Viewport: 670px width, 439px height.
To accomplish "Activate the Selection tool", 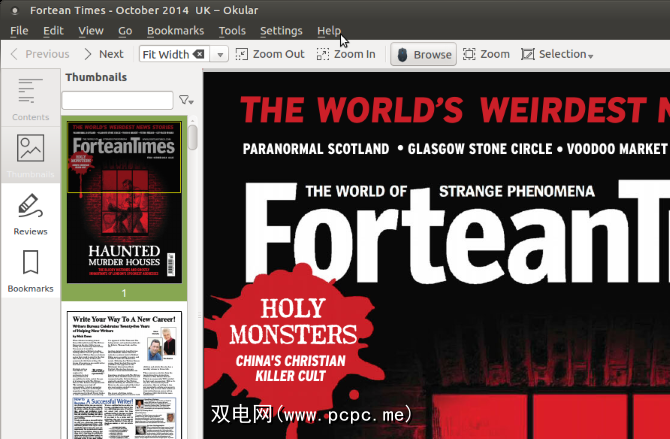I will 553,54.
